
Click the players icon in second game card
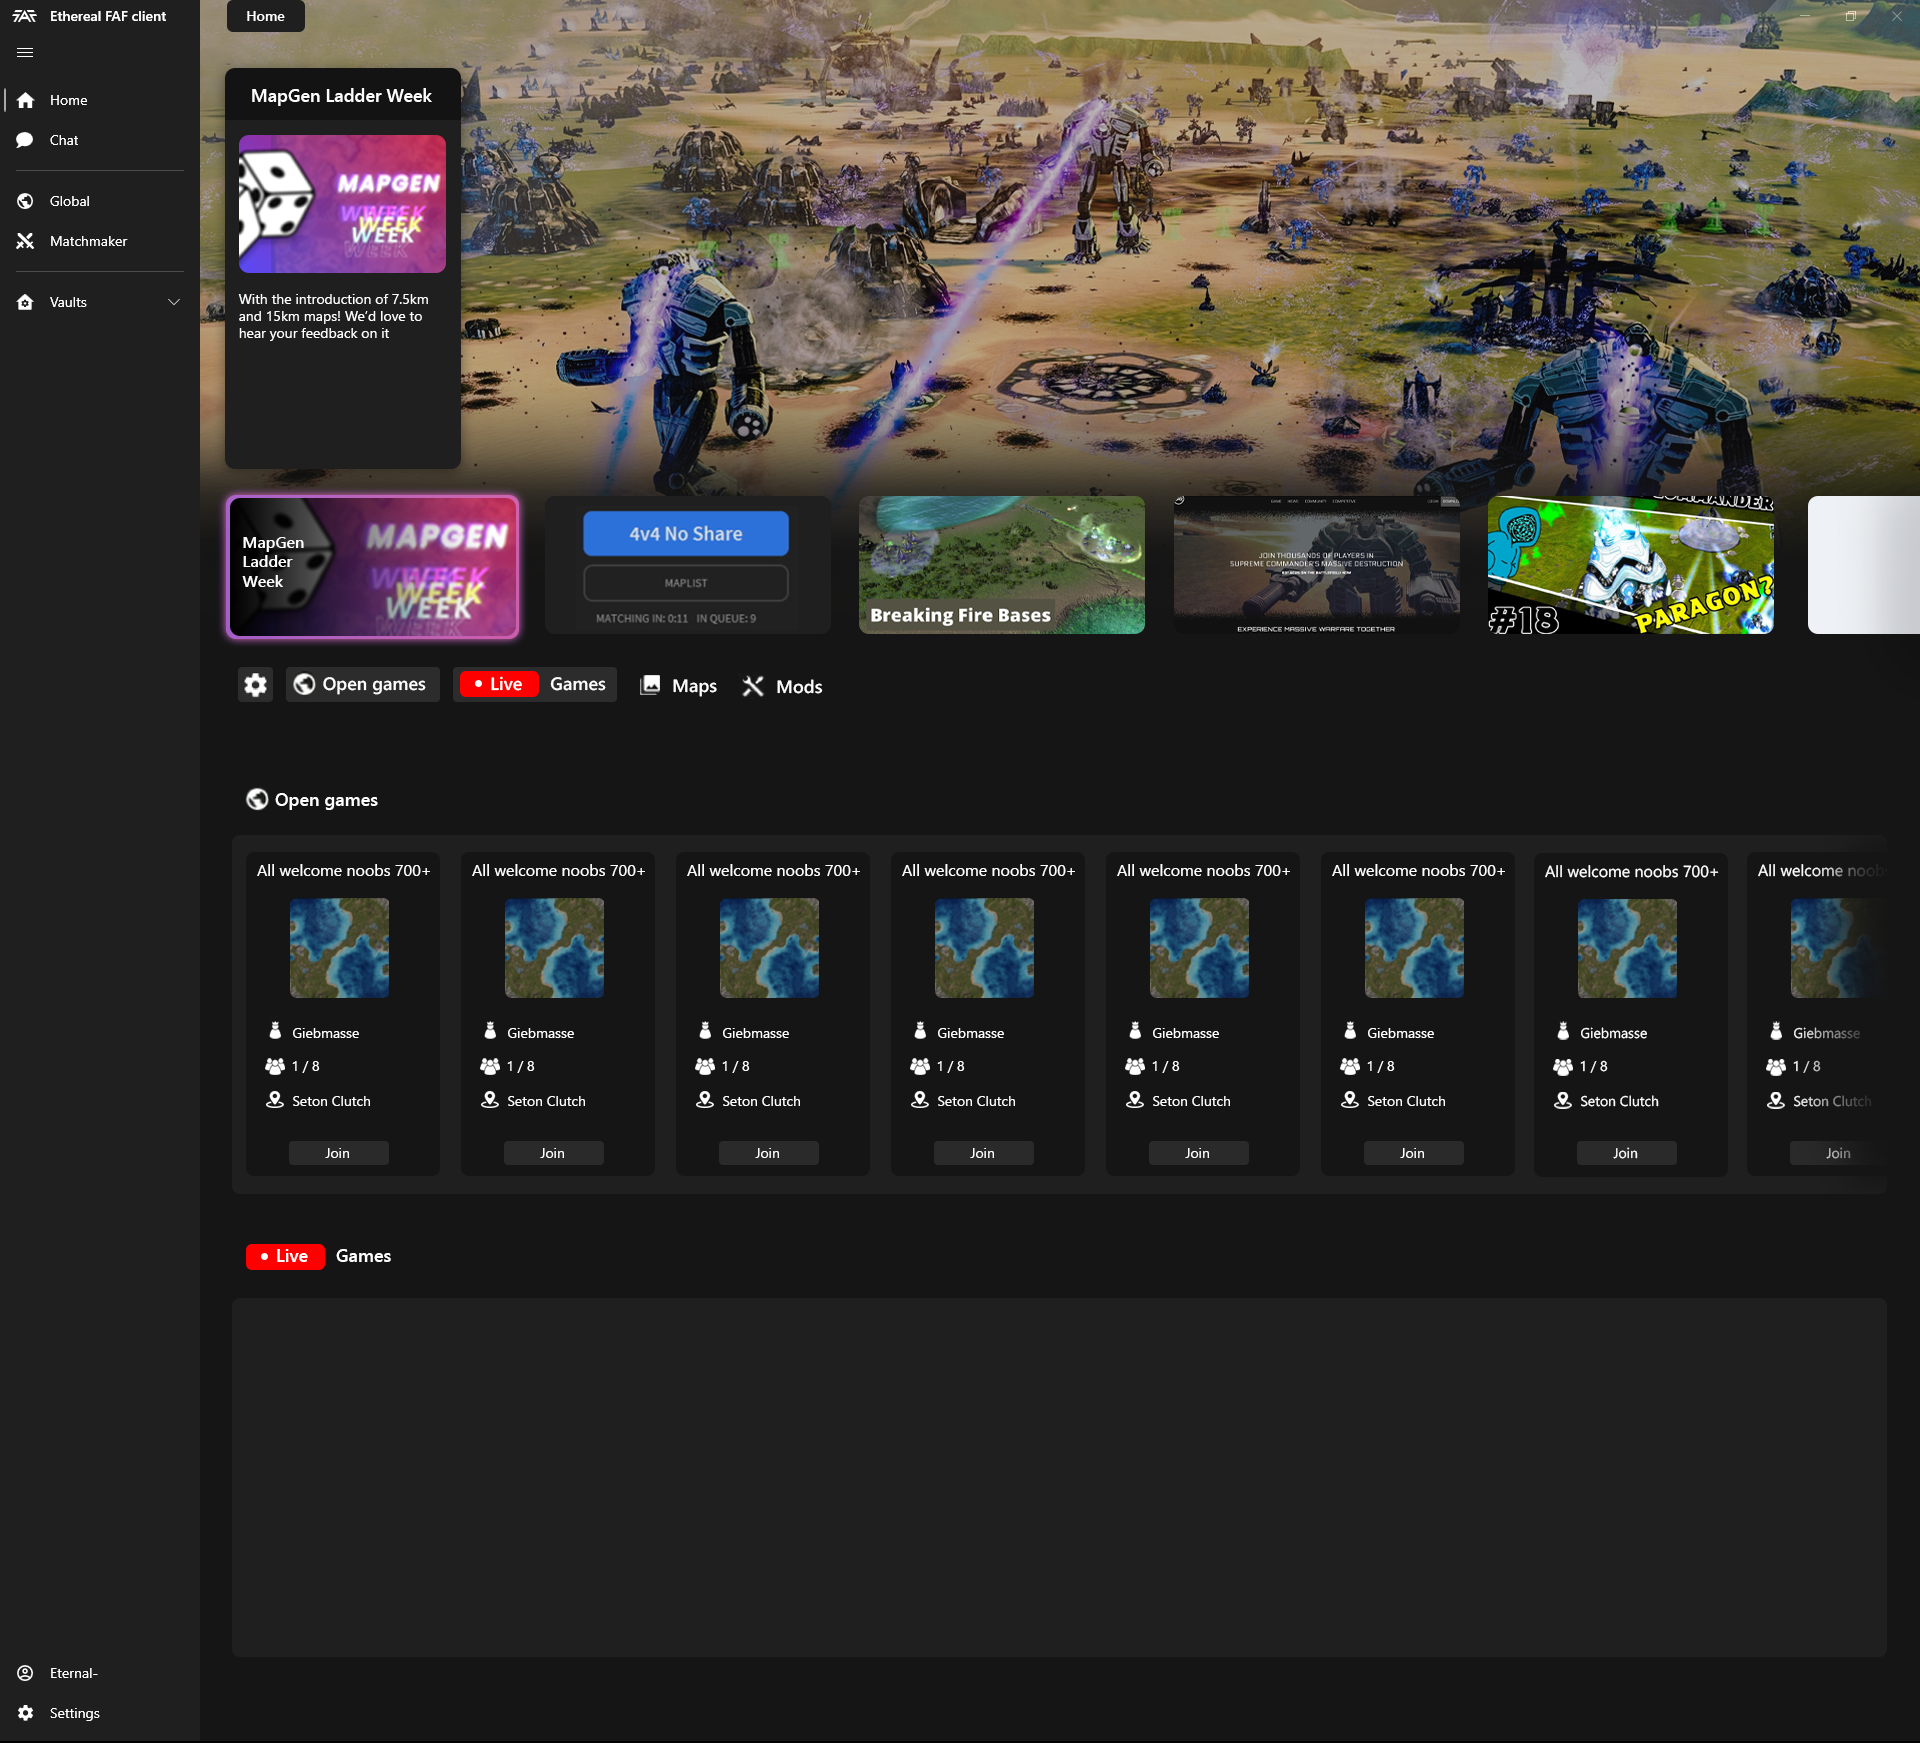click(x=490, y=1066)
